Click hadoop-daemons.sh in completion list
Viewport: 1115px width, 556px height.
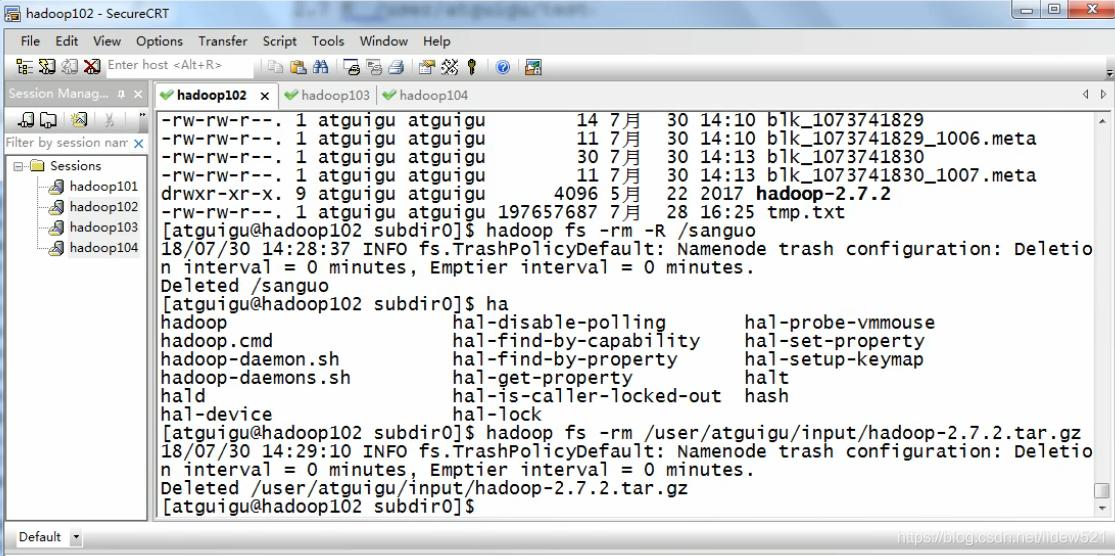pyautogui.click(x=255, y=378)
